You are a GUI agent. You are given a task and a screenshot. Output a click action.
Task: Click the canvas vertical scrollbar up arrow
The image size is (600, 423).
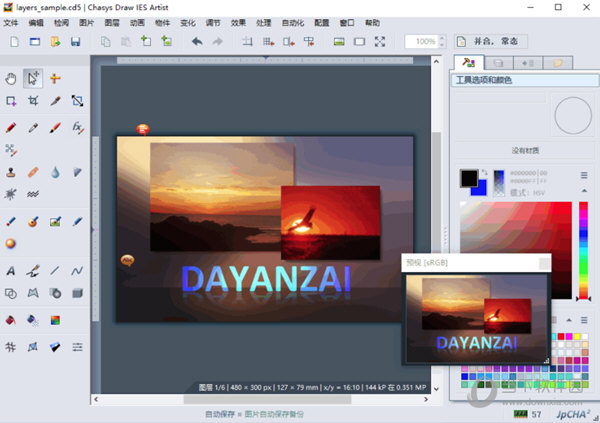point(436,61)
